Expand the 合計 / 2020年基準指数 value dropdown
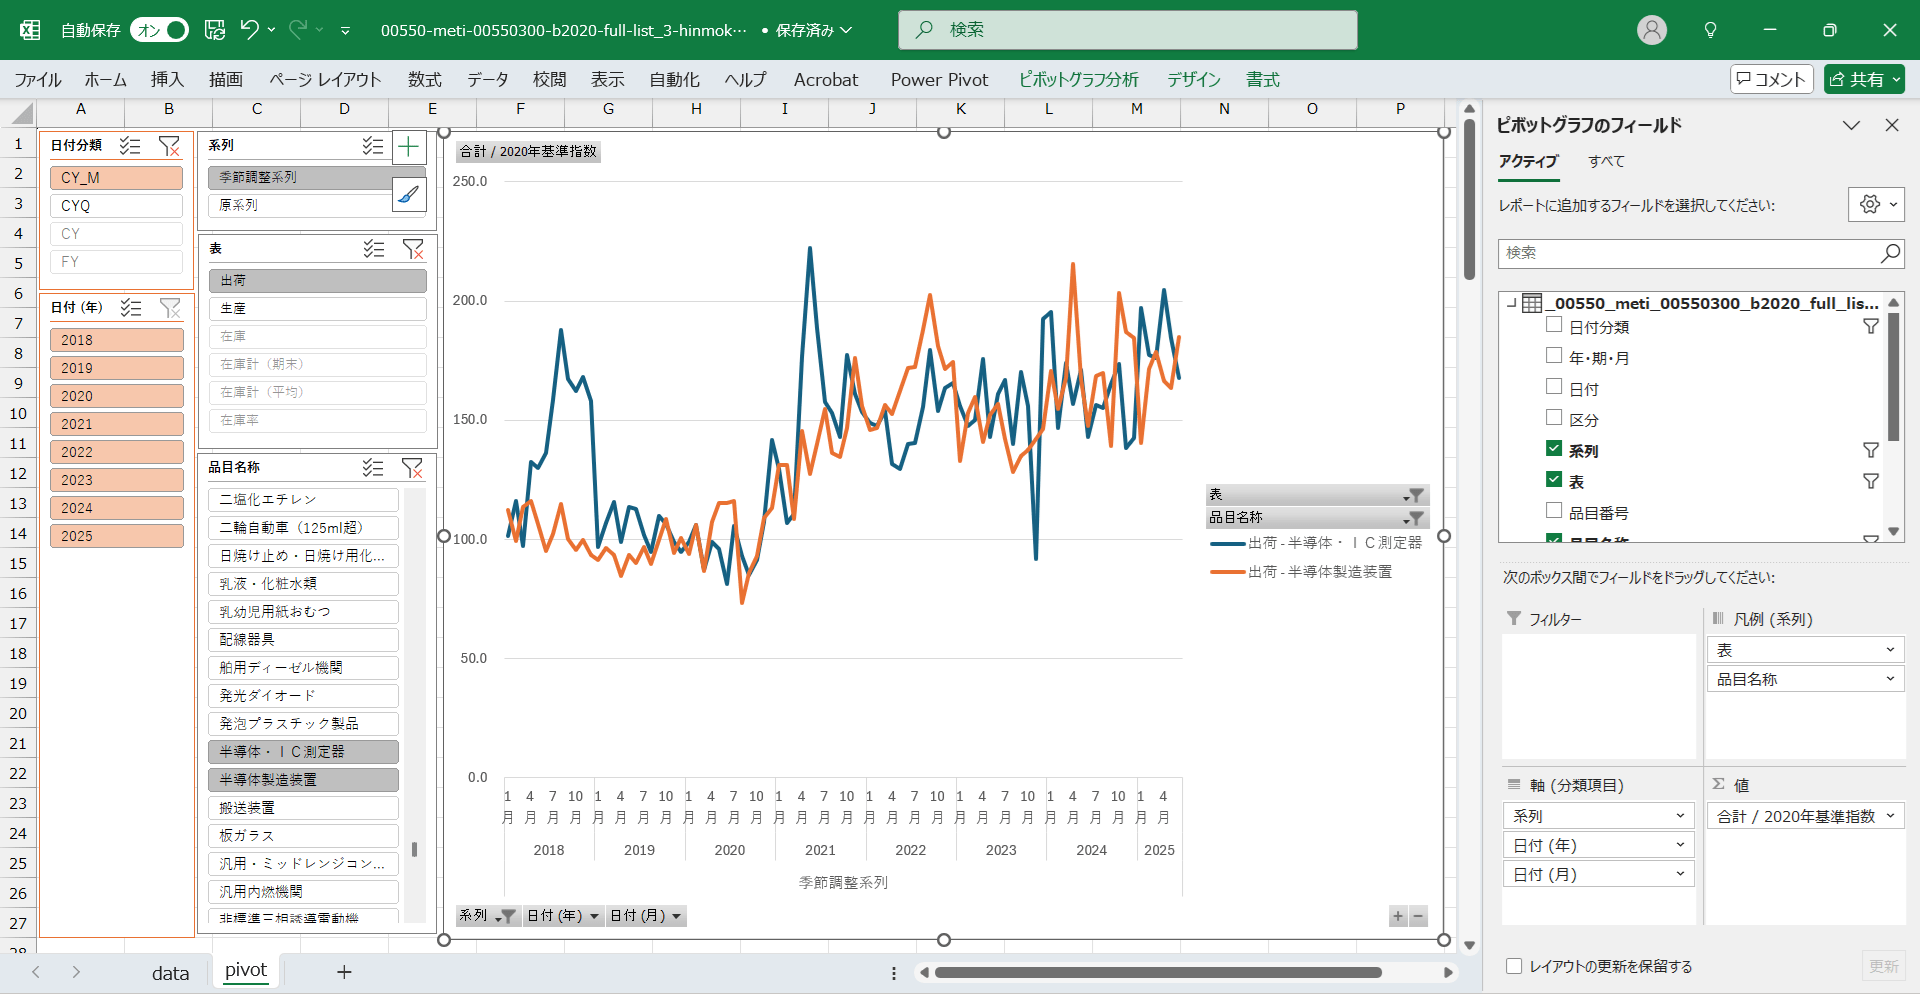The image size is (1920, 994). coord(1890,816)
